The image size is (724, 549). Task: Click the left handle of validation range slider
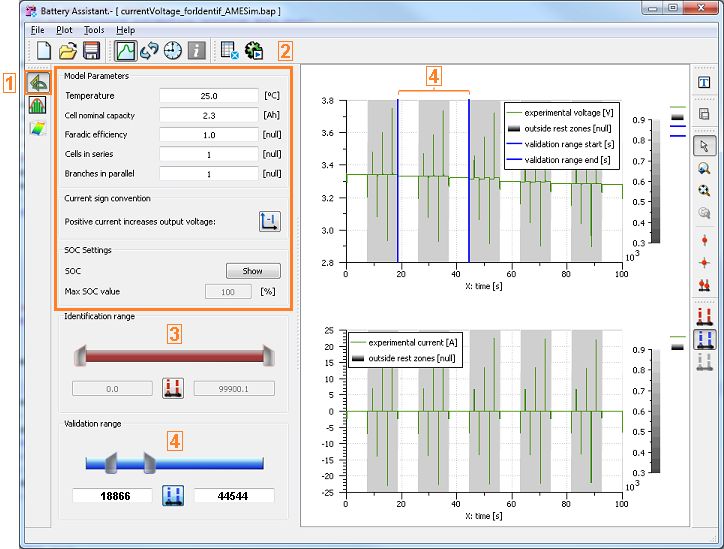113,462
